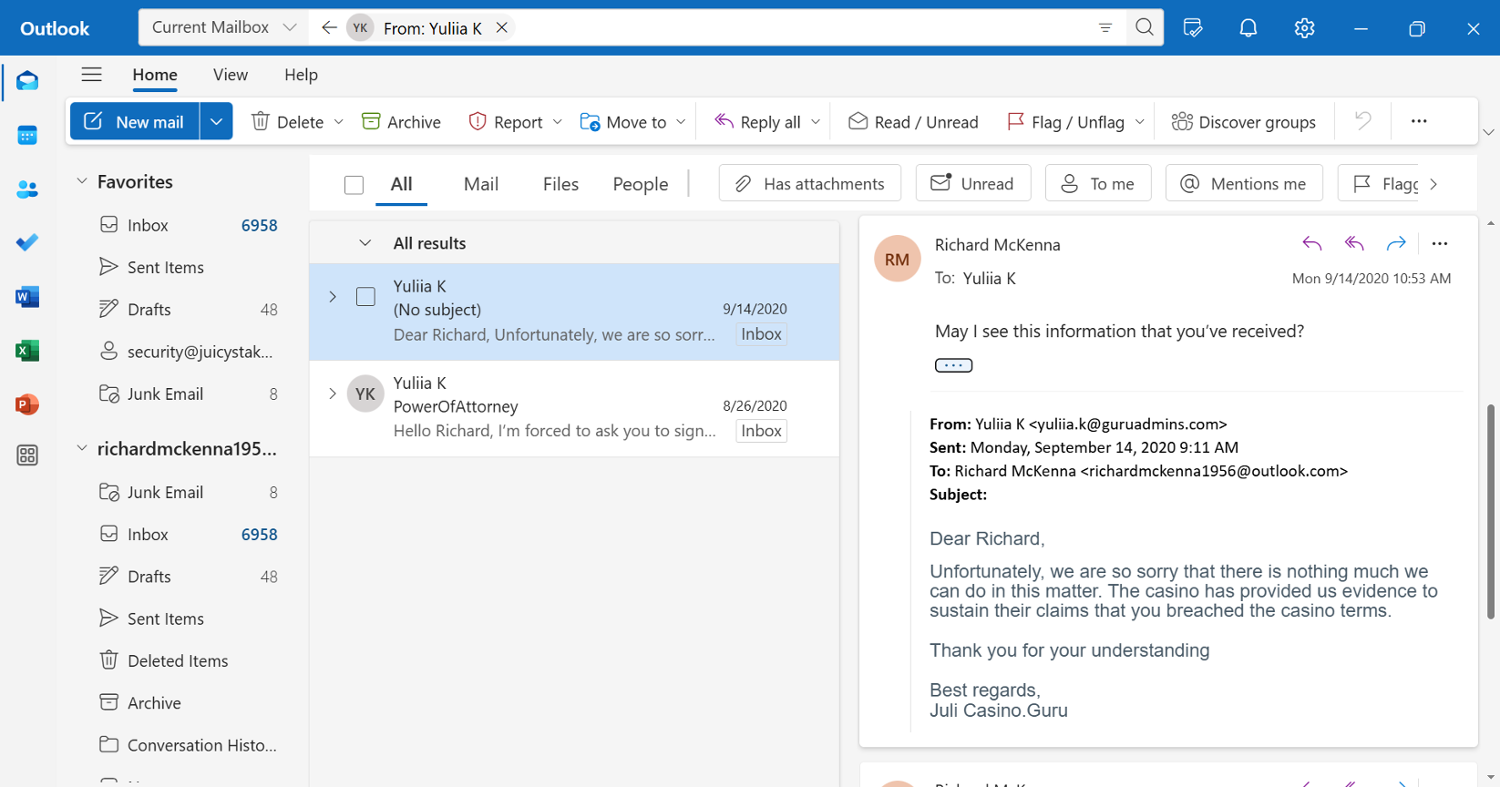Viewport: 1500px width, 787px height.
Task: Tick the checkbox on the (No subject) email
Action: click(x=366, y=297)
